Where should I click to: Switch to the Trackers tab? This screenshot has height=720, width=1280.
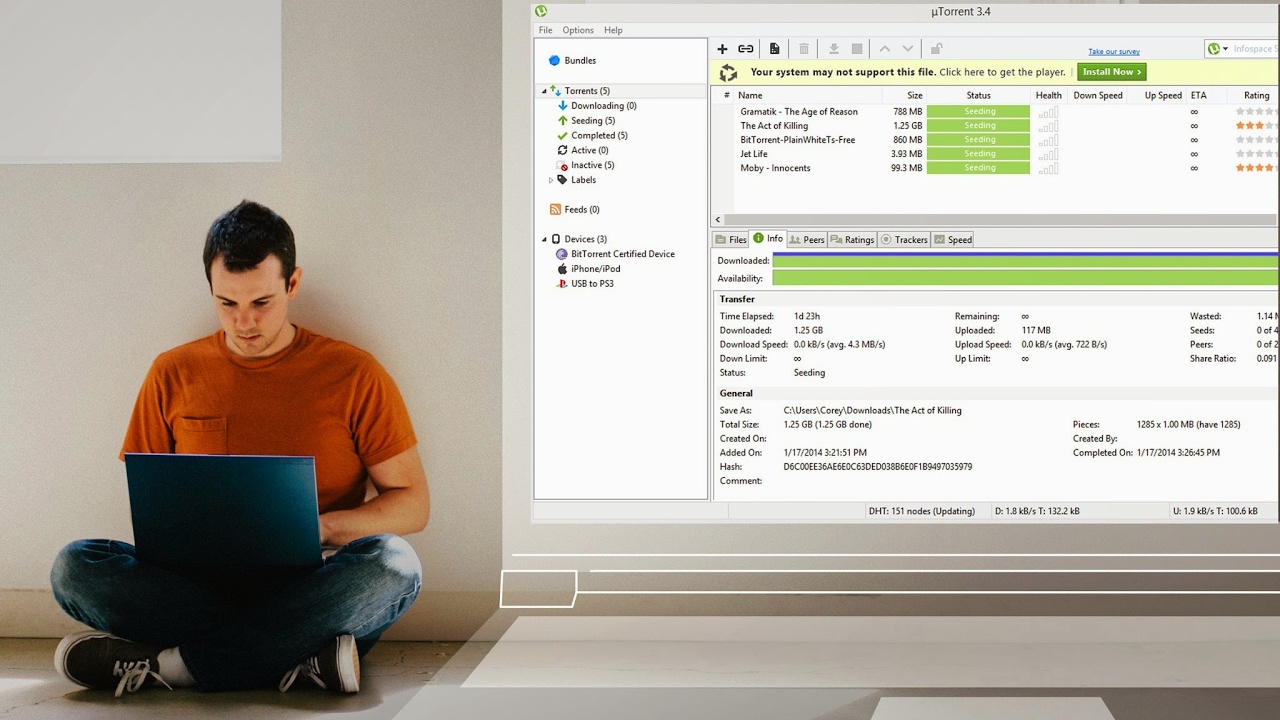click(x=904, y=240)
